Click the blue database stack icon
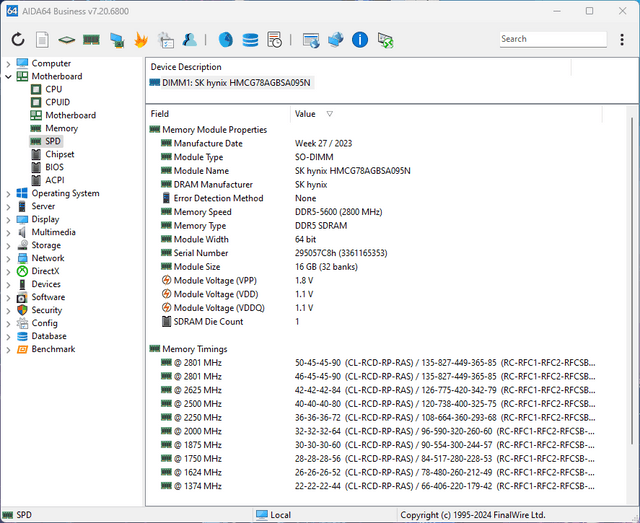This screenshot has height=523, width=640. click(250, 40)
